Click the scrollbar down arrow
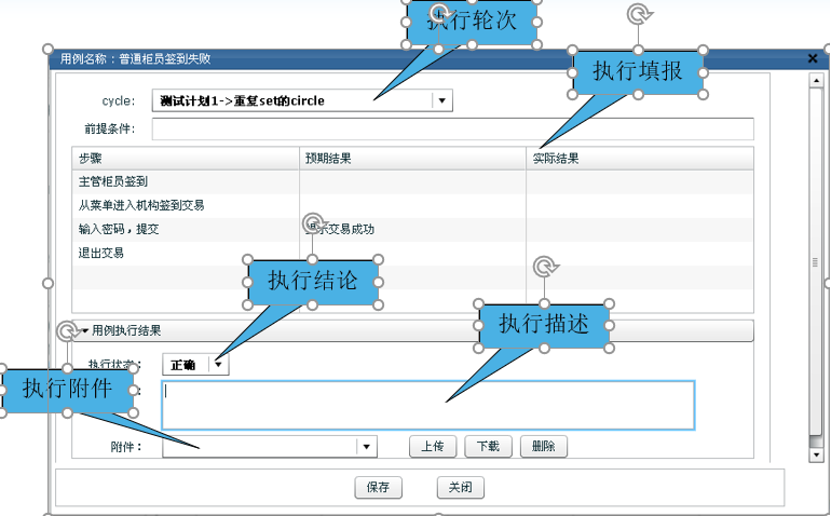Screen dimensions: 830x516 [x=816, y=454]
